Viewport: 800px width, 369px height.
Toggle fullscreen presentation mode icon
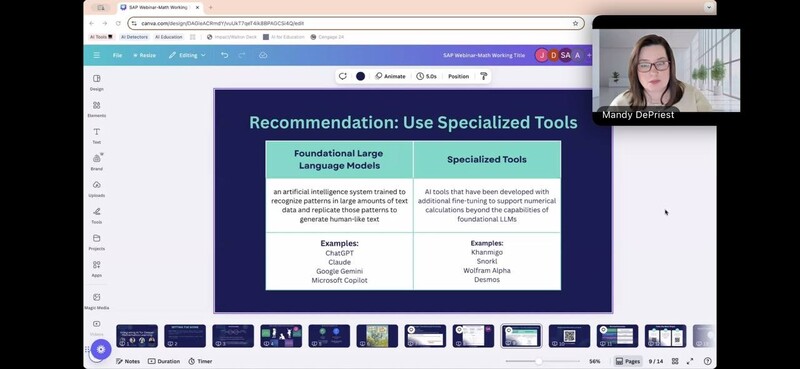click(690, 361)
